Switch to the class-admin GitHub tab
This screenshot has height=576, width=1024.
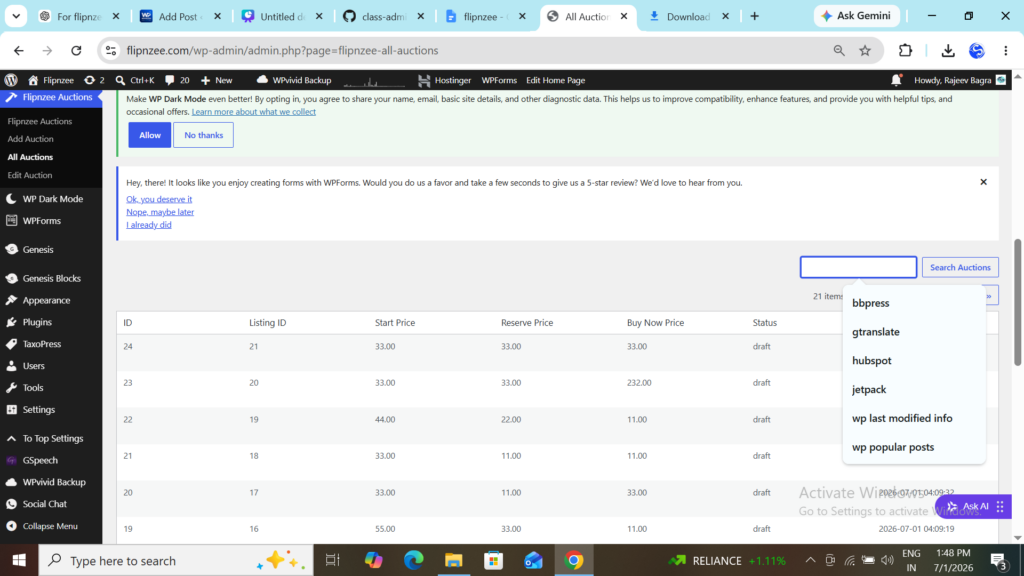tap(383, 16)
